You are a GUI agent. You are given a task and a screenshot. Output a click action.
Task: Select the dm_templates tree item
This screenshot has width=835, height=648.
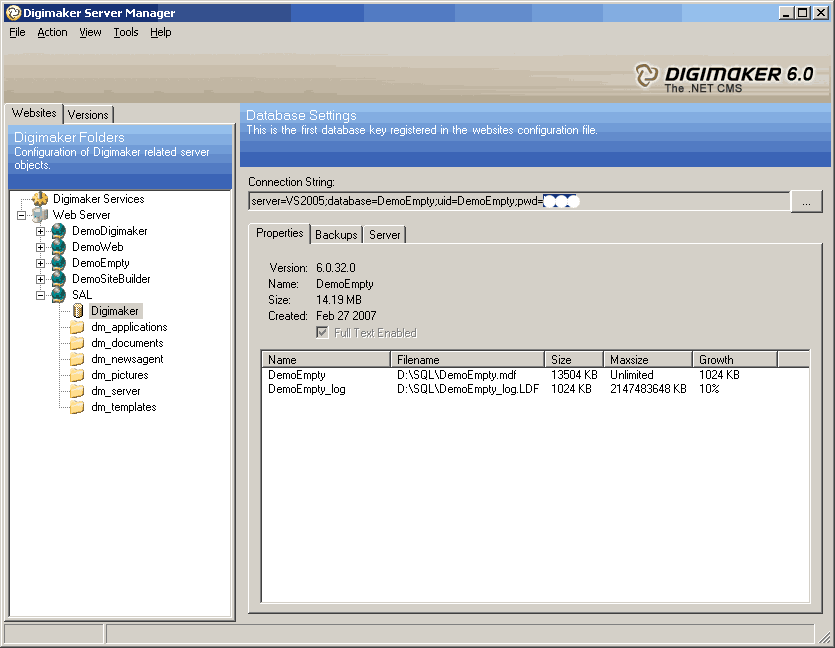[124, 407]
